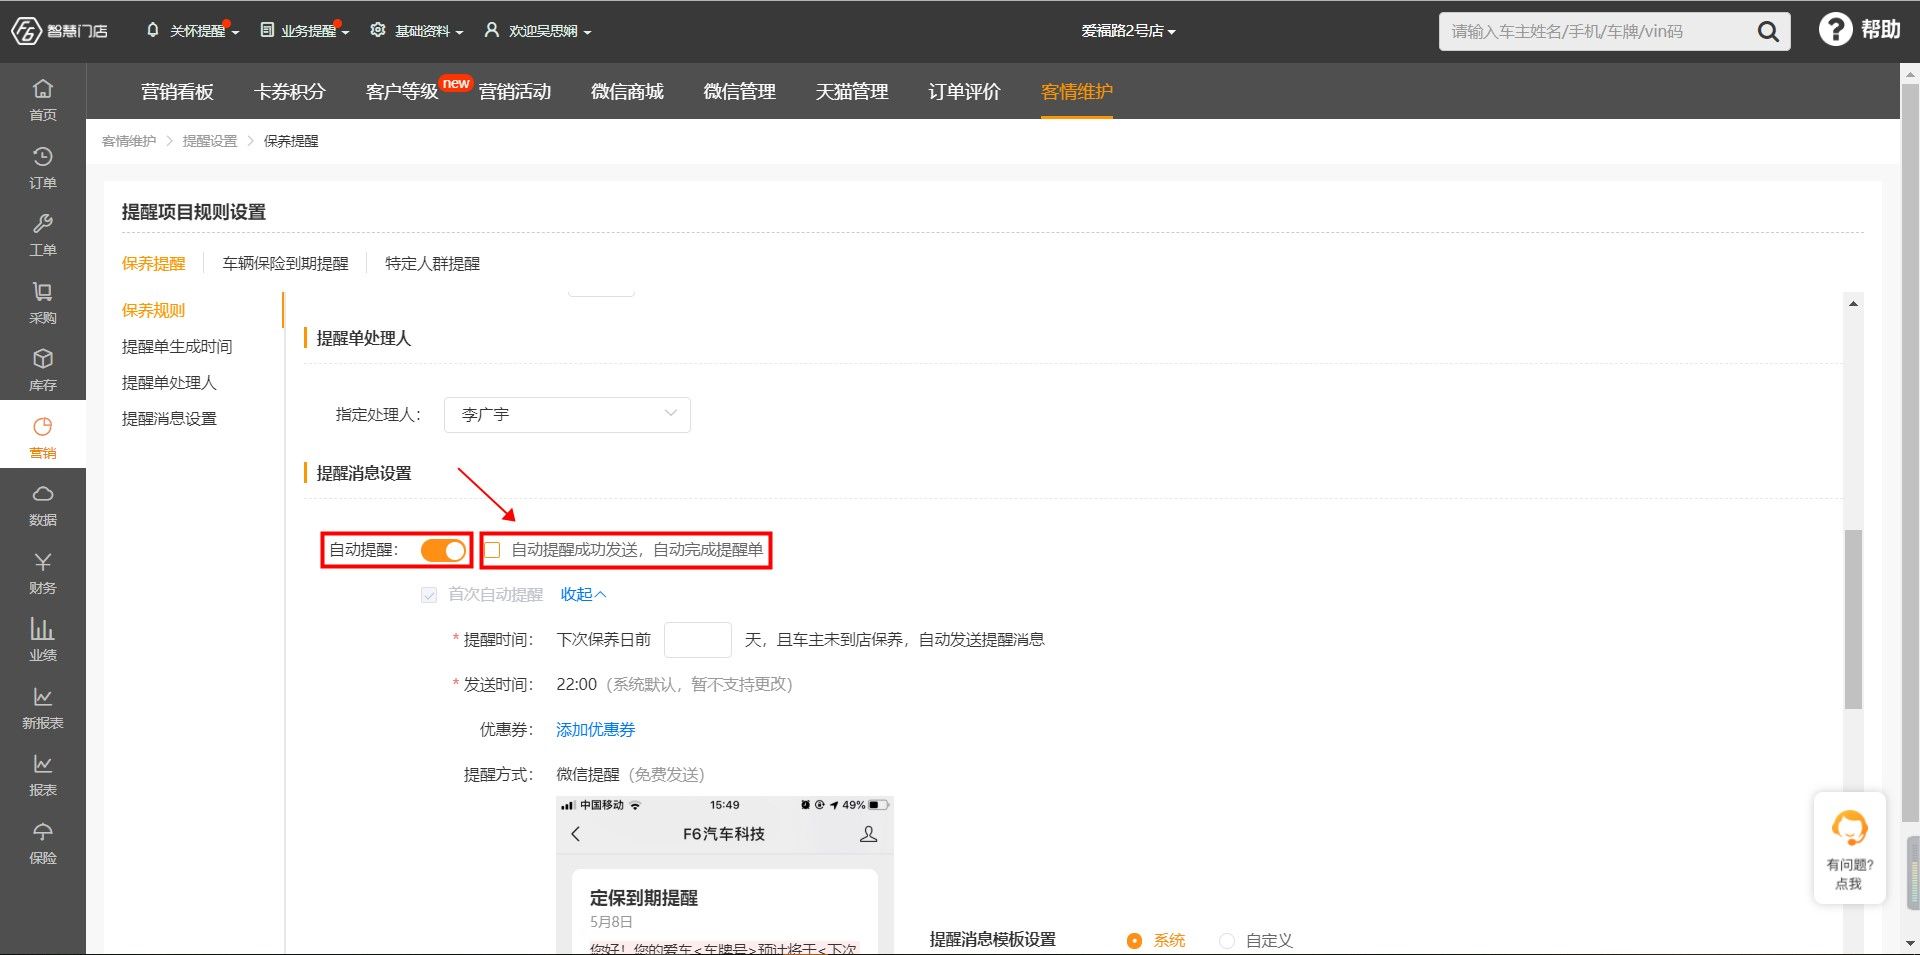The width and height of the screenshot is (1920, 955).
Task: Open the 基础资料 dropdown menu
Action: [x=417, y=31]
